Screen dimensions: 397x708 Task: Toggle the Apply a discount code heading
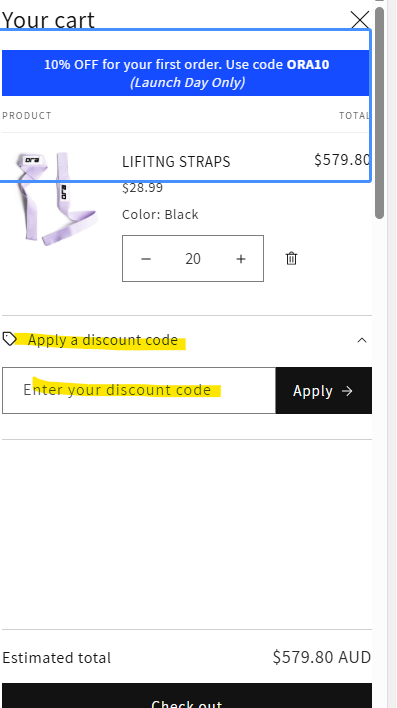tap(103, 340)
